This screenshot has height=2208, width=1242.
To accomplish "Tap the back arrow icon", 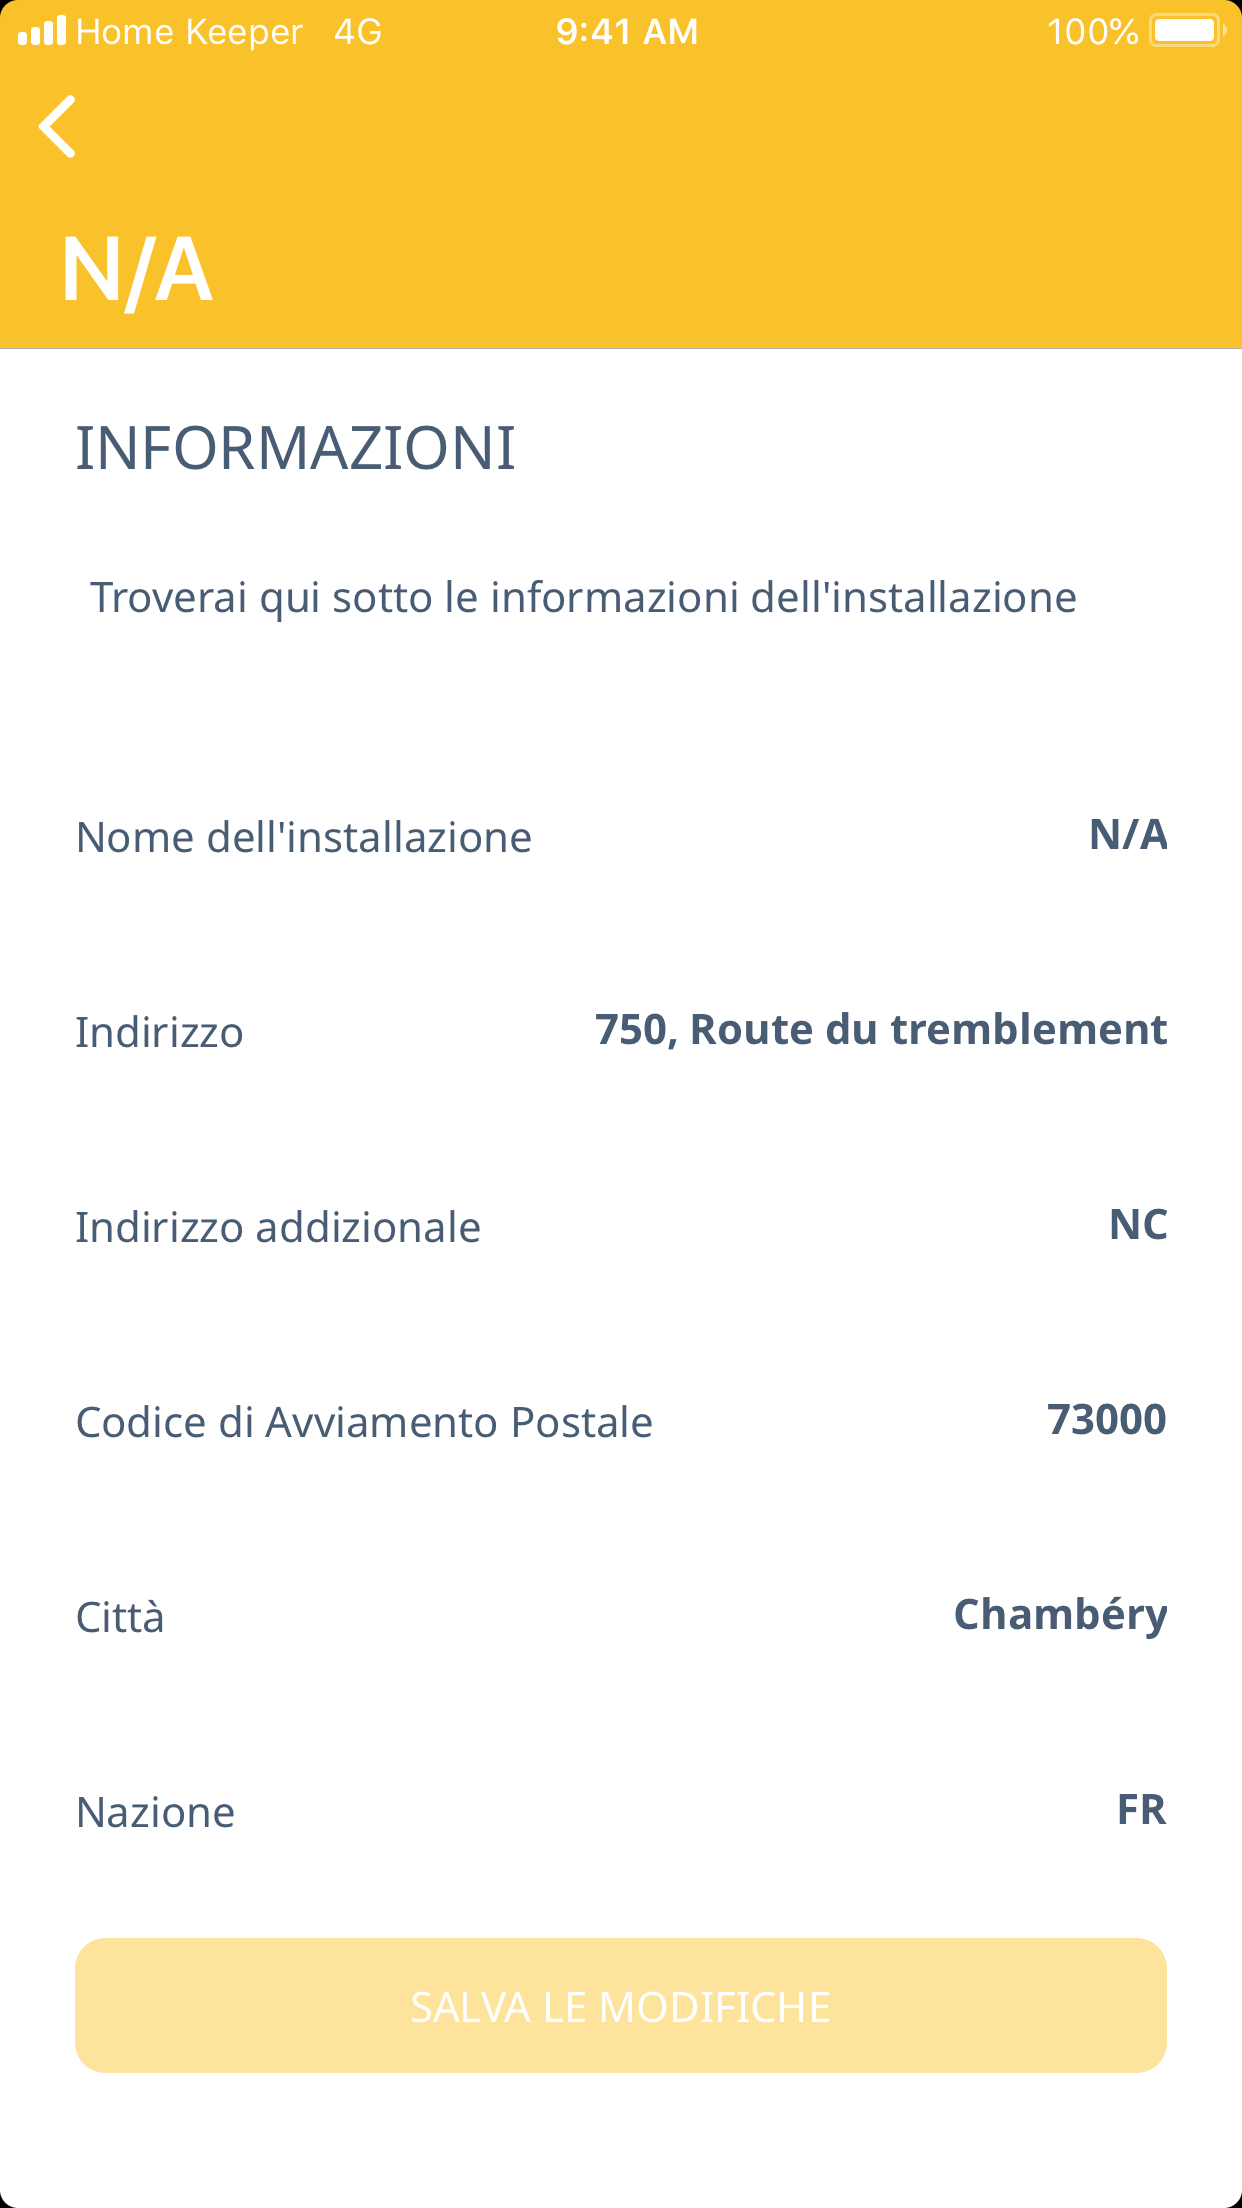I will pyautogui.click(x=58, y=127).
